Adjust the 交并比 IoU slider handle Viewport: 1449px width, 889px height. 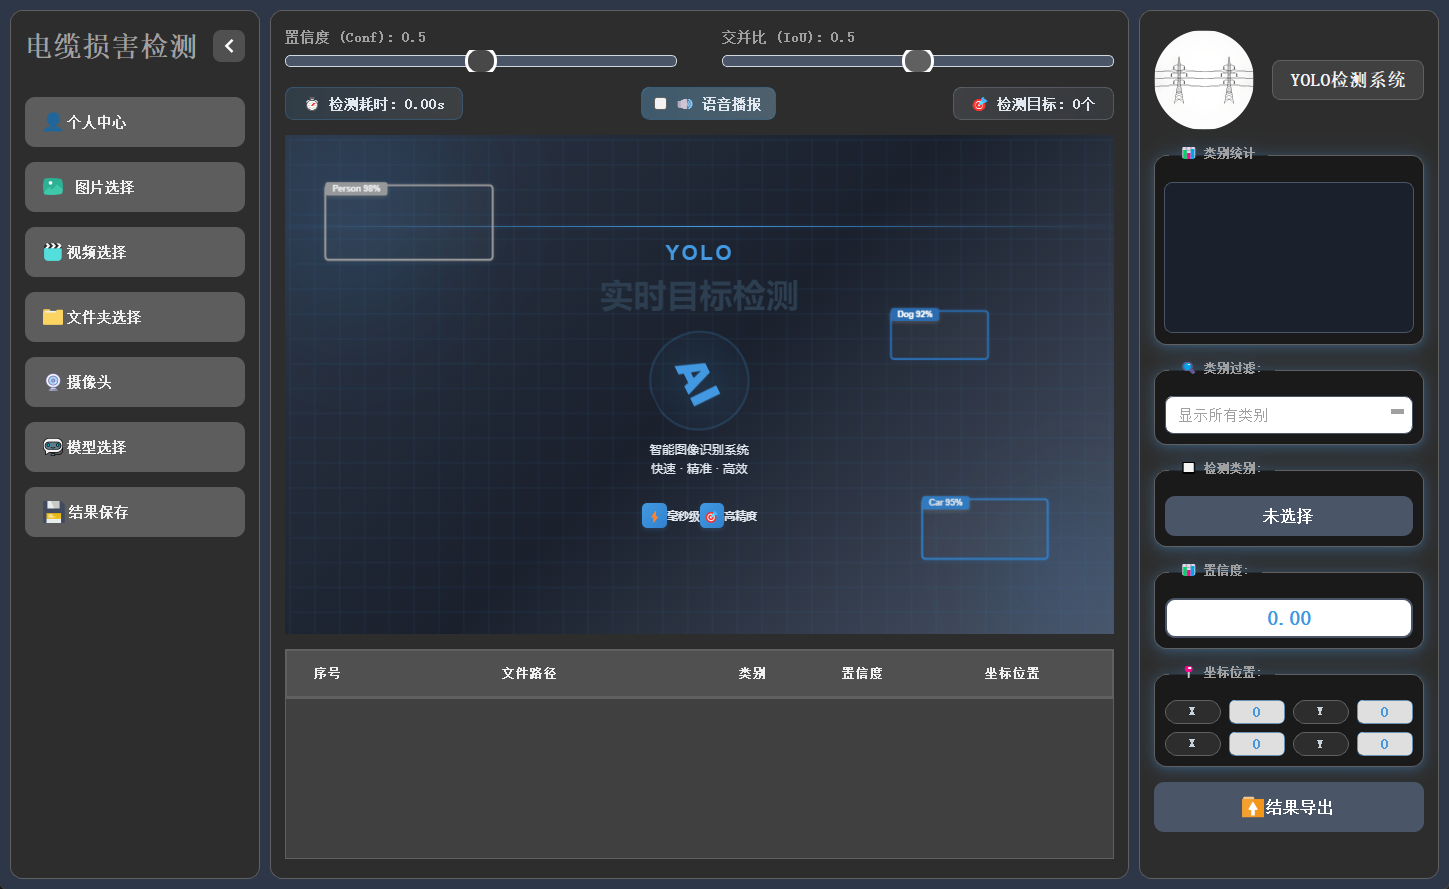pos(918,61)
